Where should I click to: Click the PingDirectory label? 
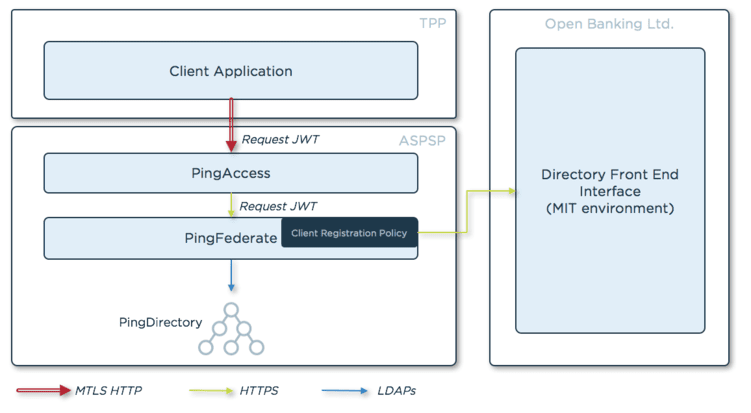pos(160,322)
